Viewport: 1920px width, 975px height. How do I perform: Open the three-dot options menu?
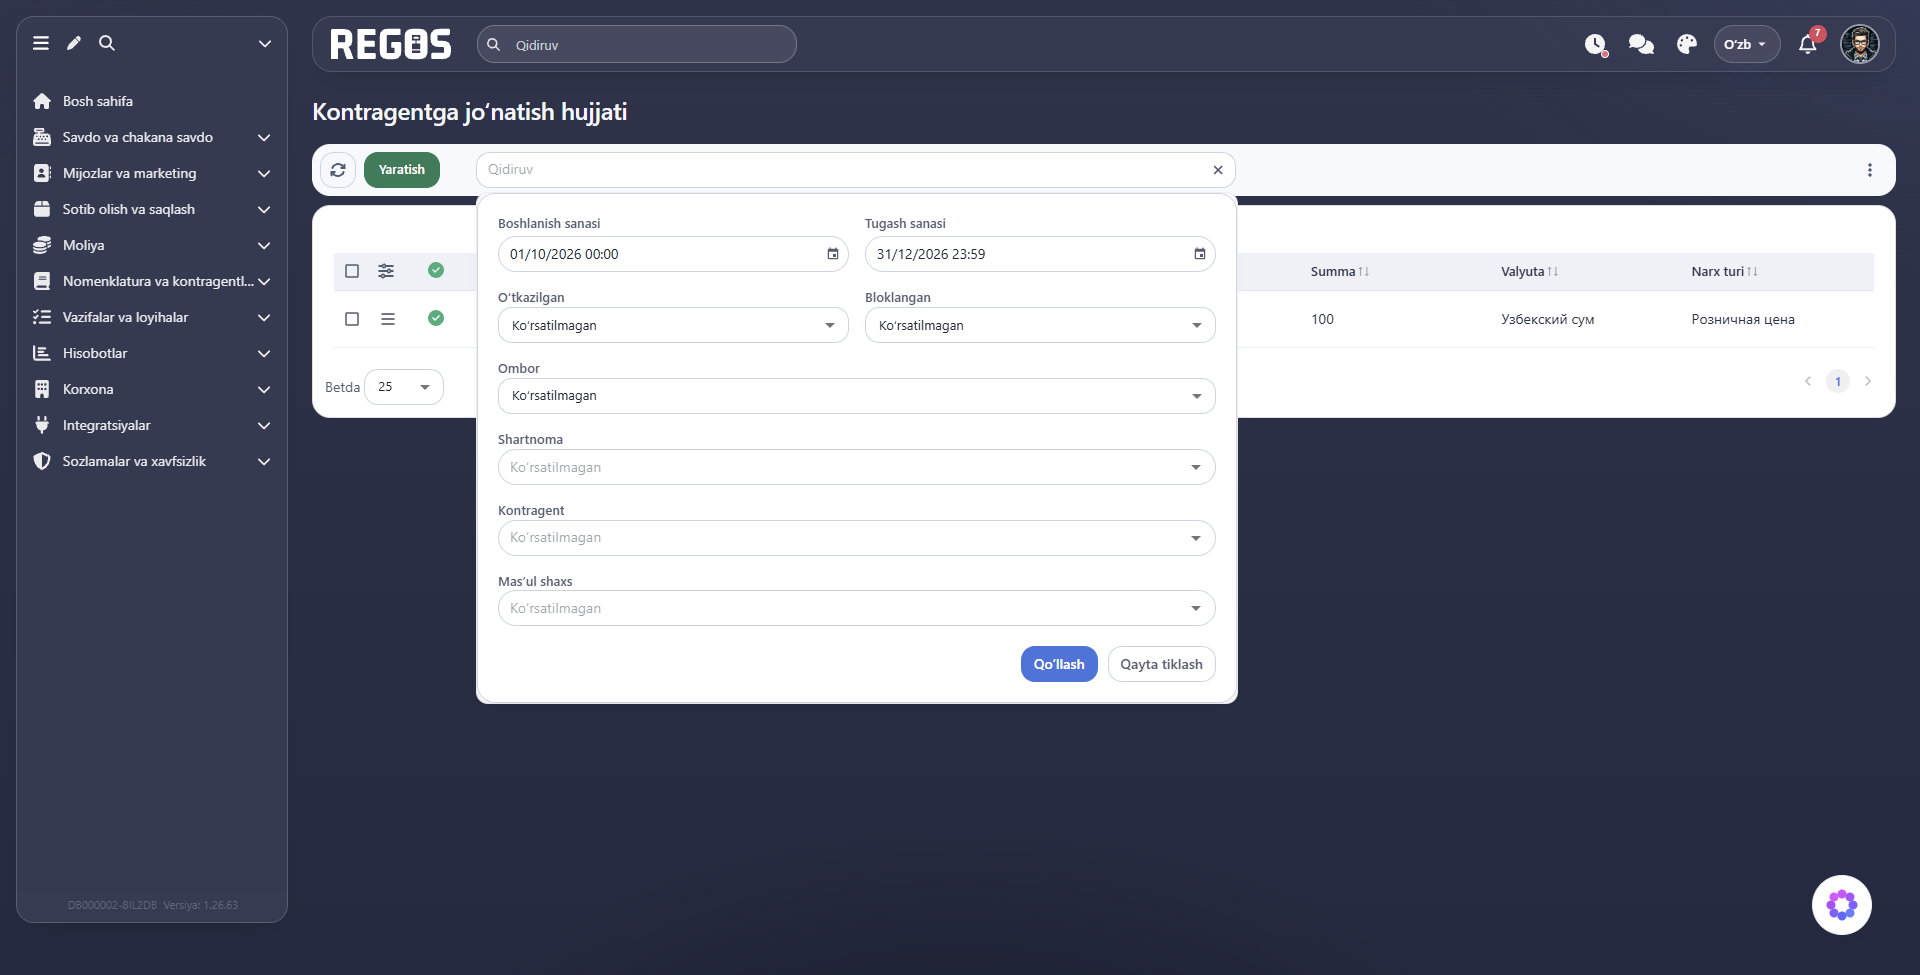pos(1870,170)
